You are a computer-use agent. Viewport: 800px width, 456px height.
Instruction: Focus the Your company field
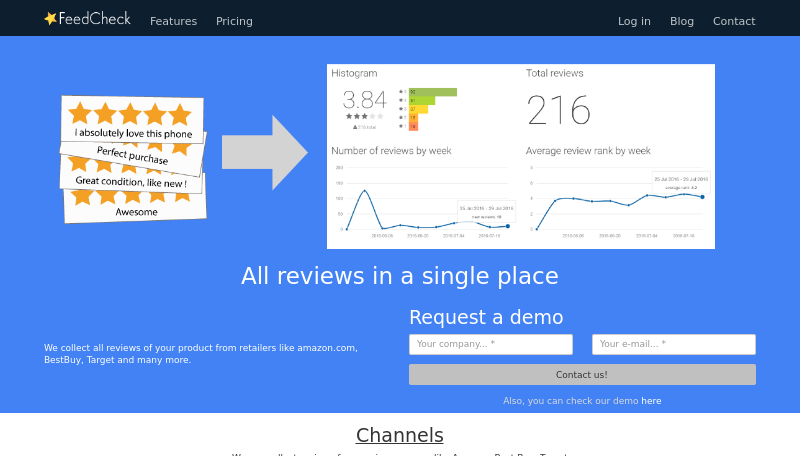click(491, 344)
